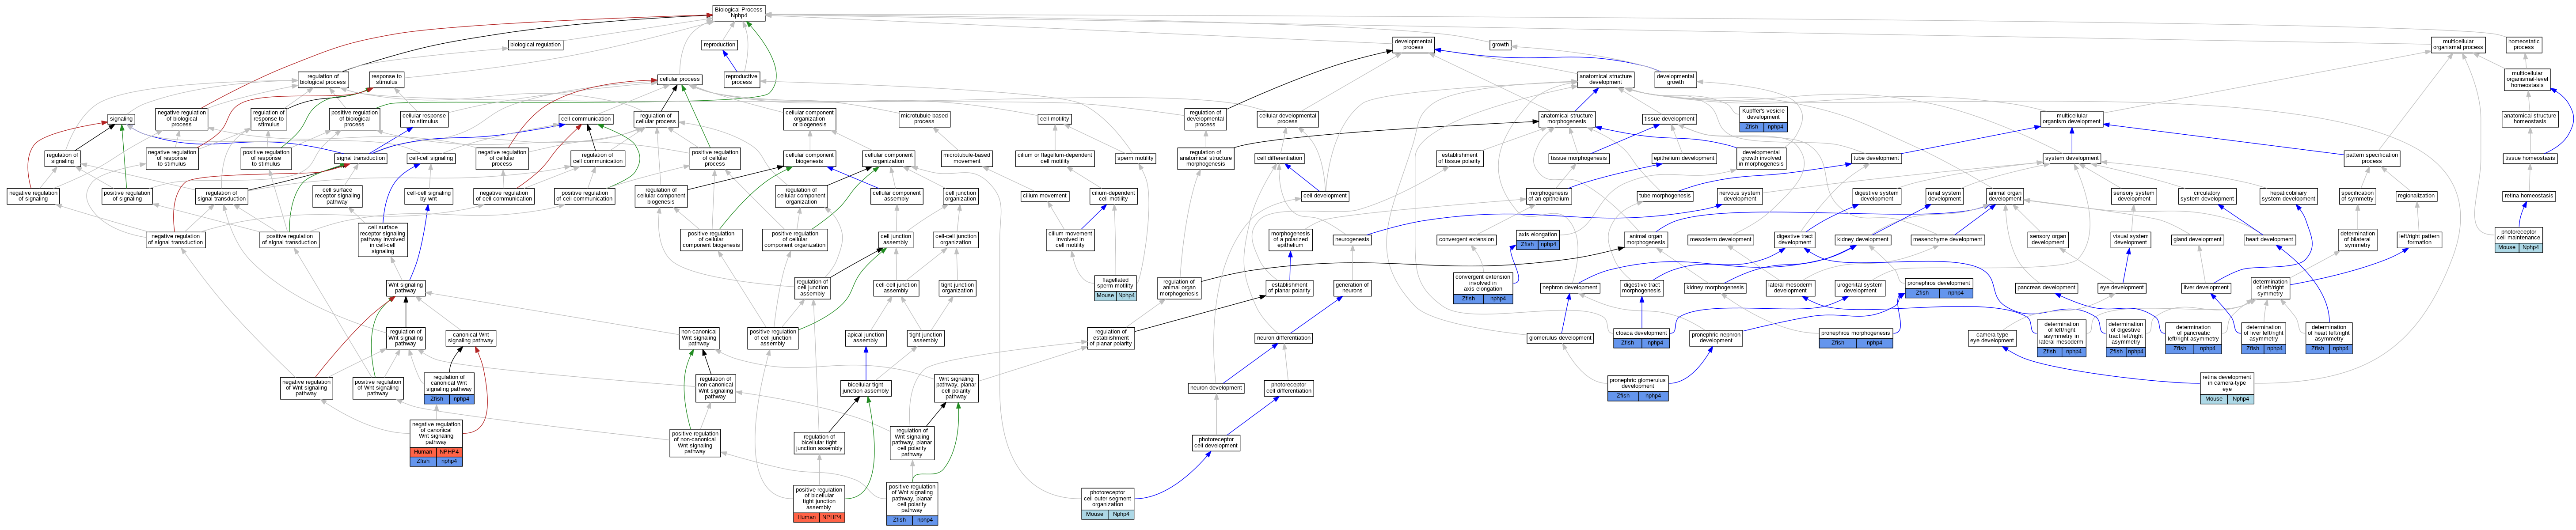
Task: Select the 'glomerulus development' node
Action: pos(1560,338)
